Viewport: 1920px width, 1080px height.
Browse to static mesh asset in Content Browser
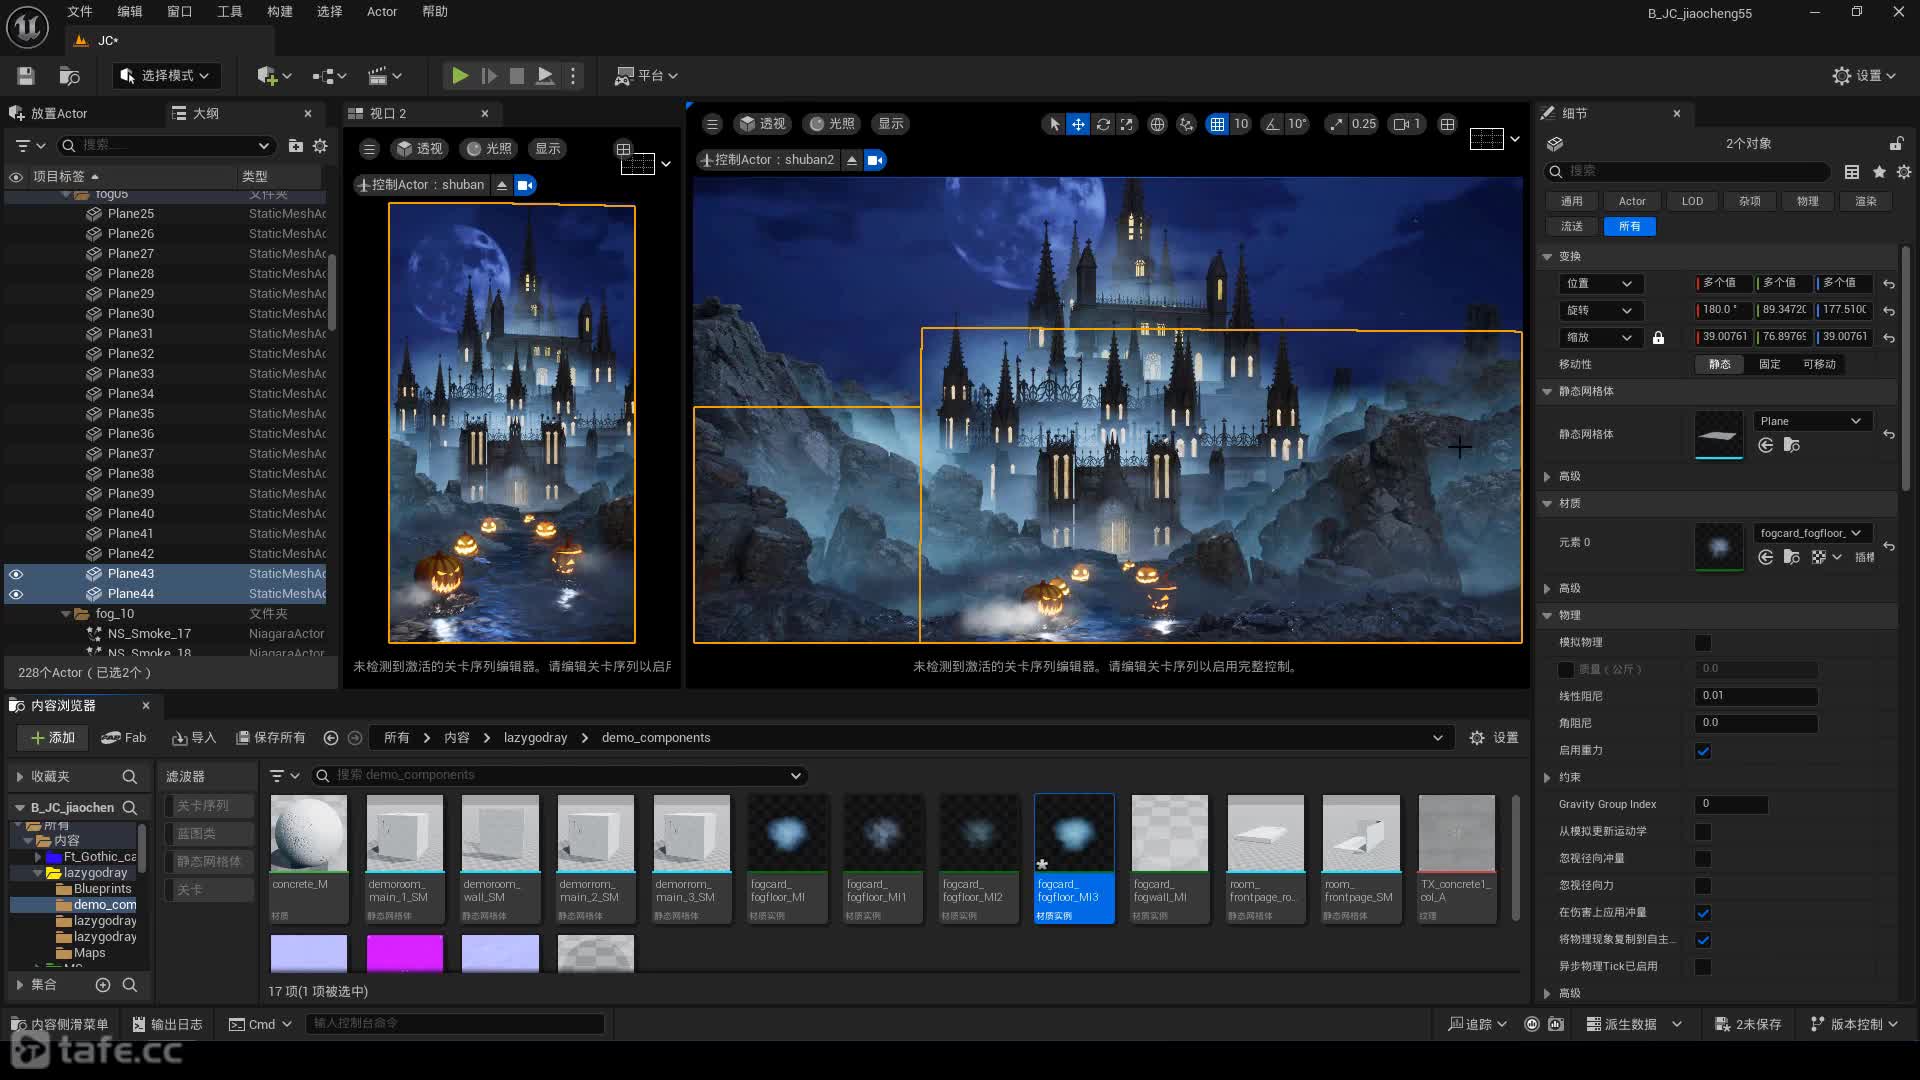coord(1791,446)
